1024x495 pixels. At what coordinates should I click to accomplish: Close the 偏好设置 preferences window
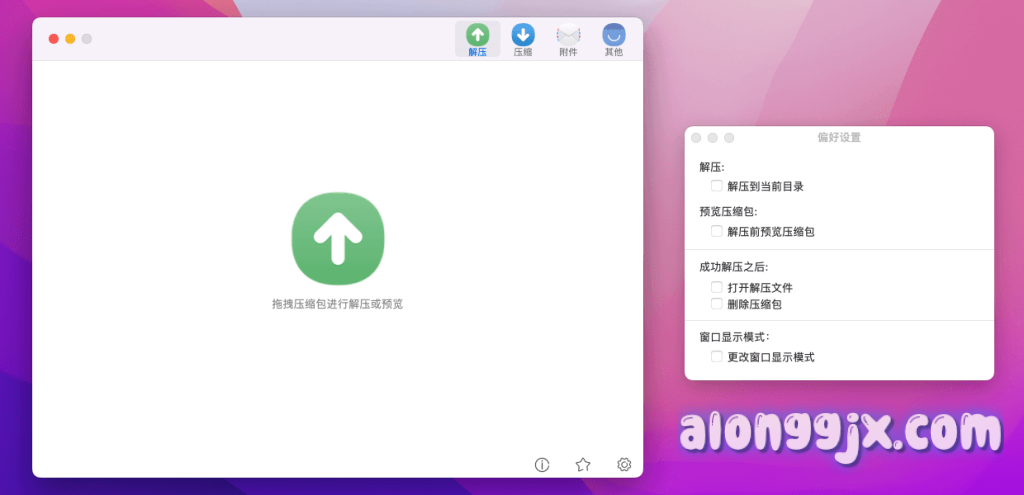pos(696,138)
